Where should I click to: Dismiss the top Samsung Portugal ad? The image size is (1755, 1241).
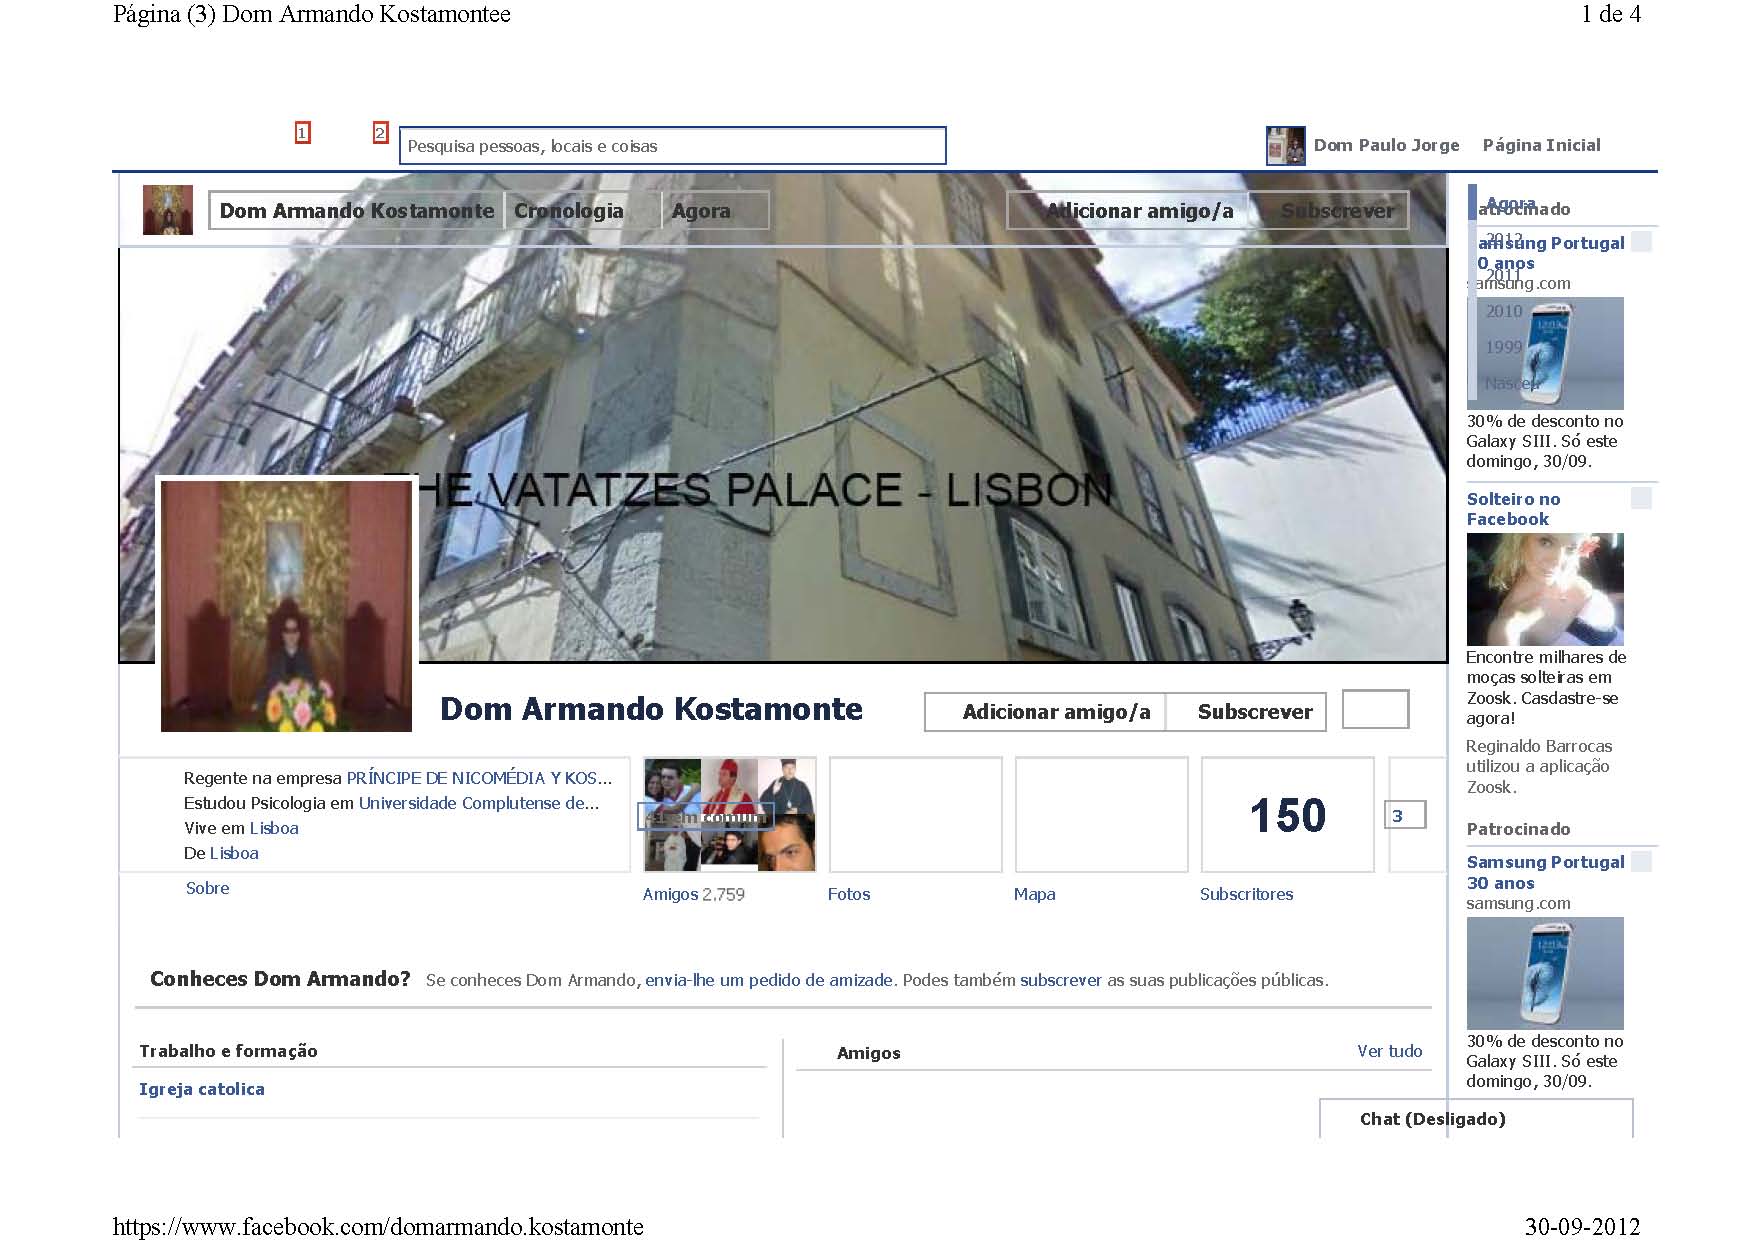click(x=1641, y=242)
